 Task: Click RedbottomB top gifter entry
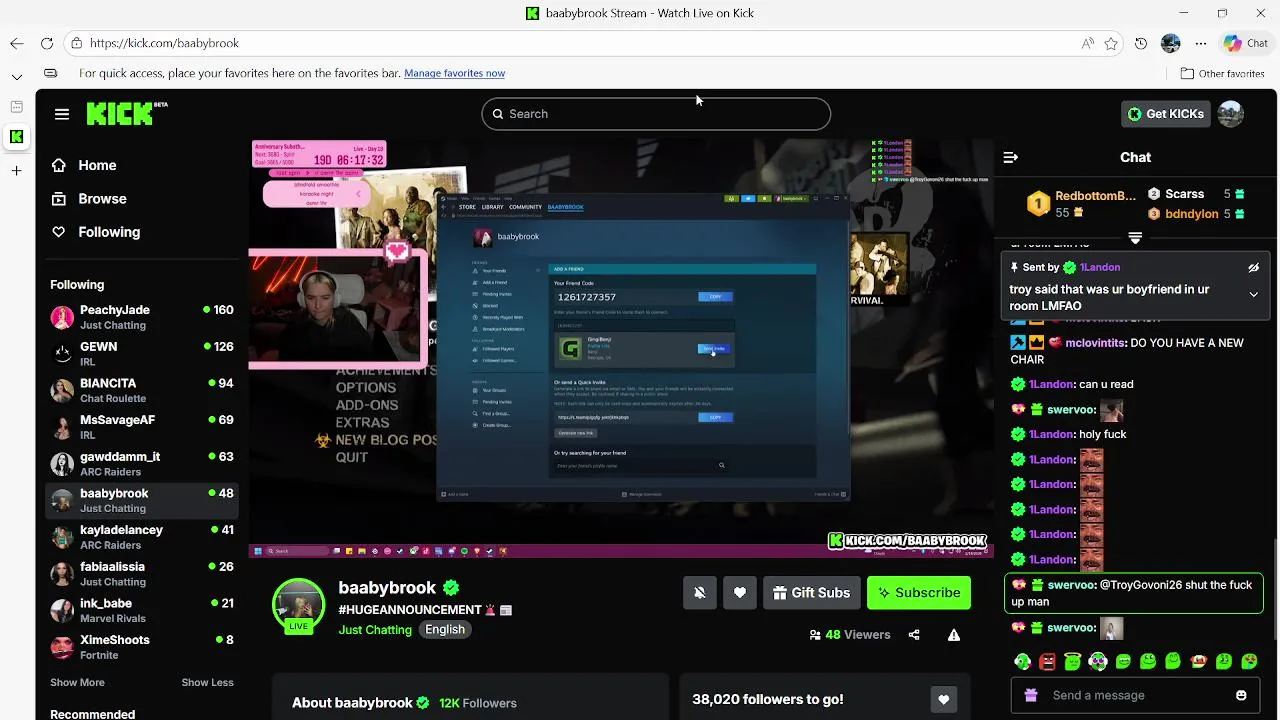[x=1082, y=204]
